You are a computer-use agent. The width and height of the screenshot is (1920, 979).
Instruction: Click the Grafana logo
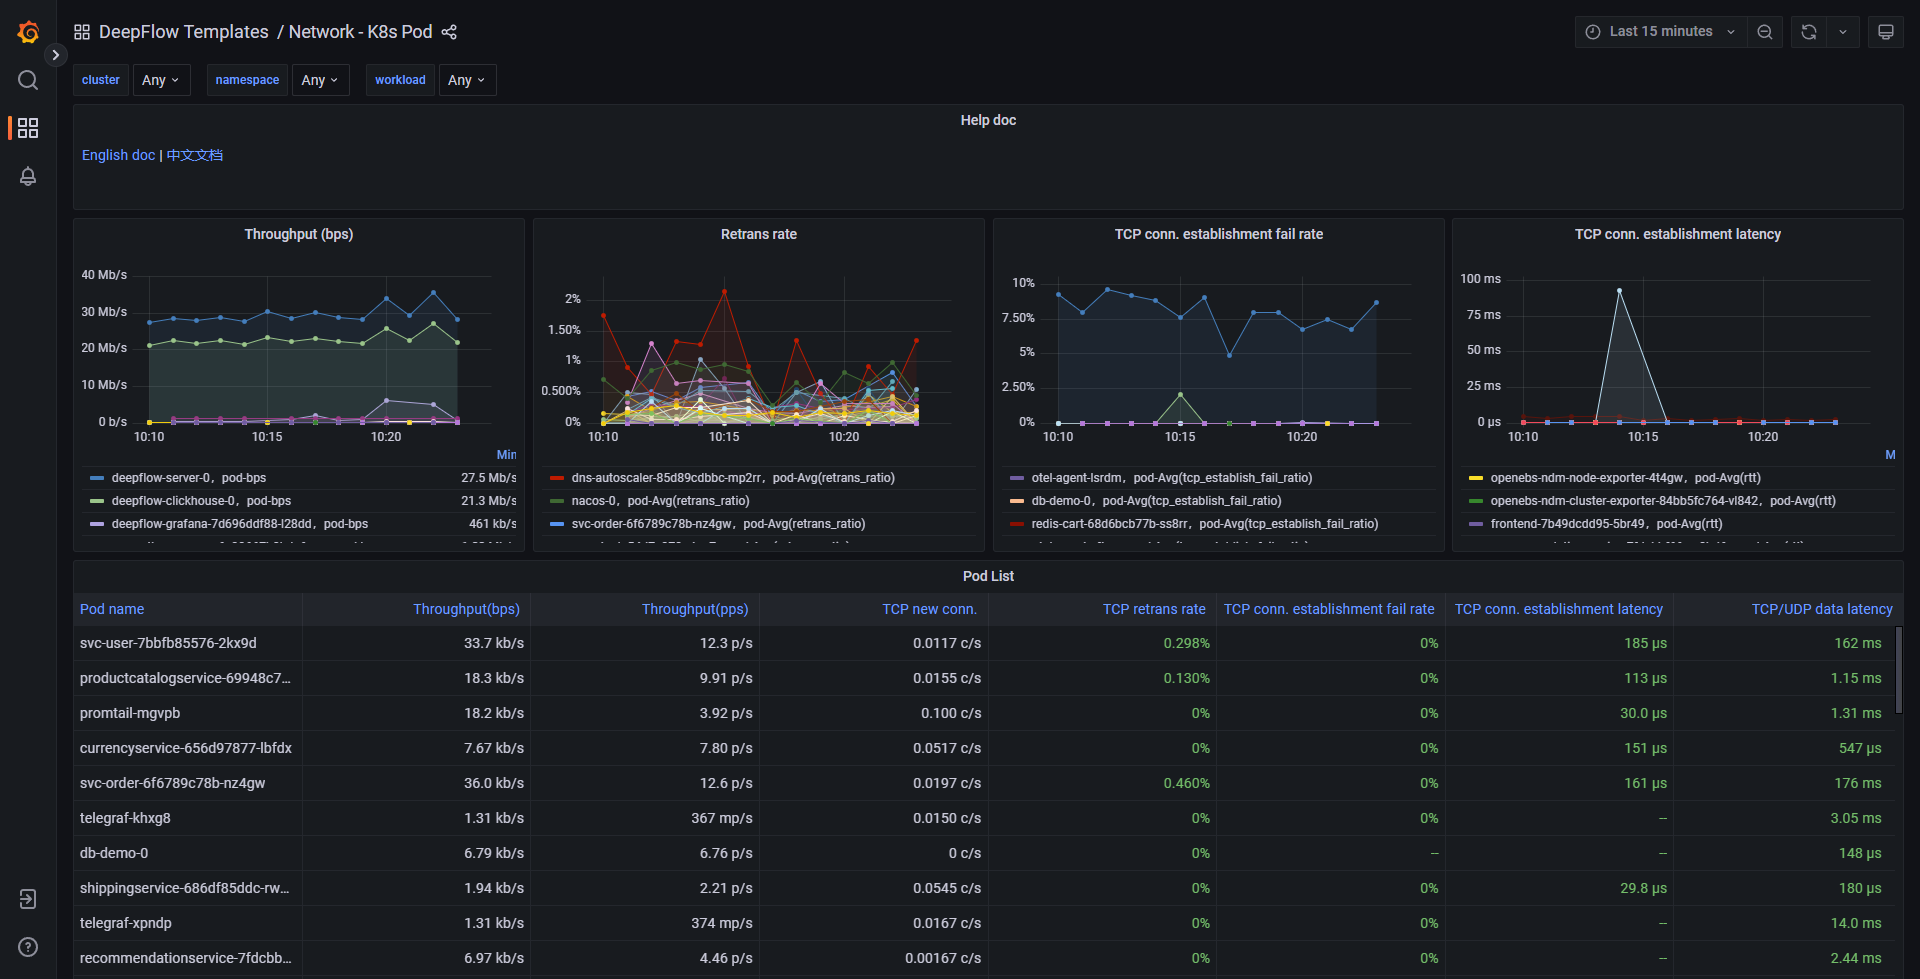click(28, 31)
